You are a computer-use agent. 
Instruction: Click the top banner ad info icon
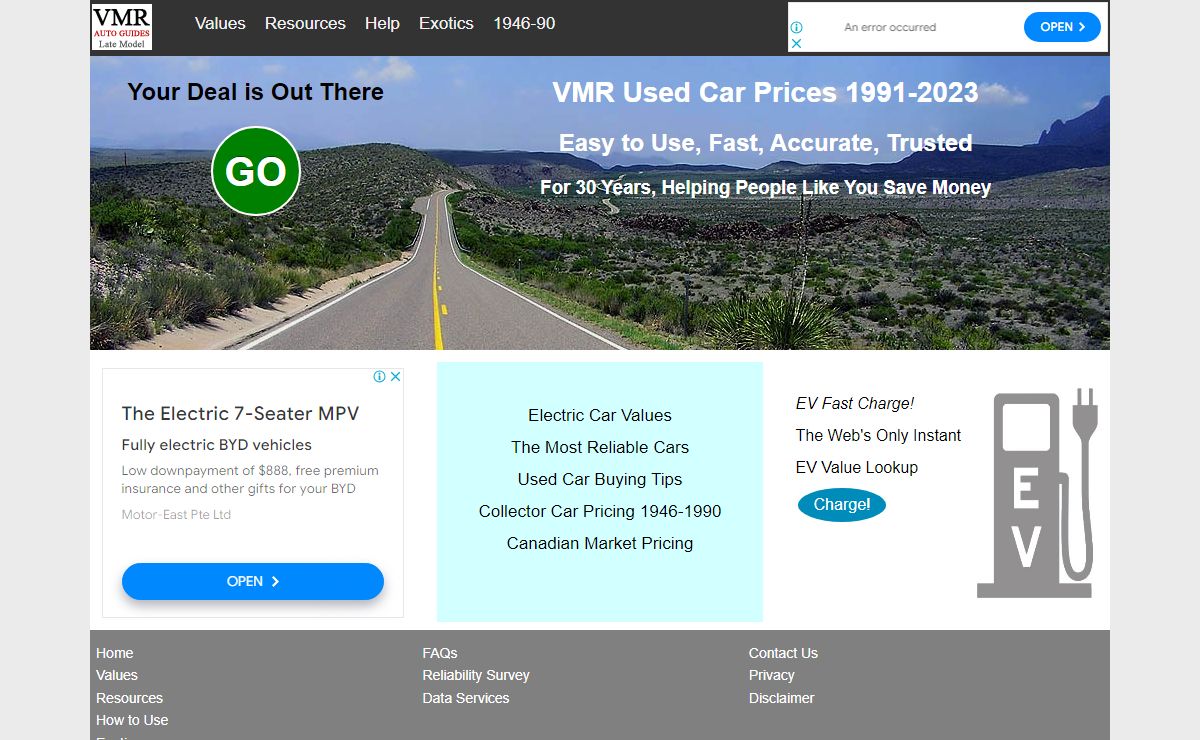[797, 28]
